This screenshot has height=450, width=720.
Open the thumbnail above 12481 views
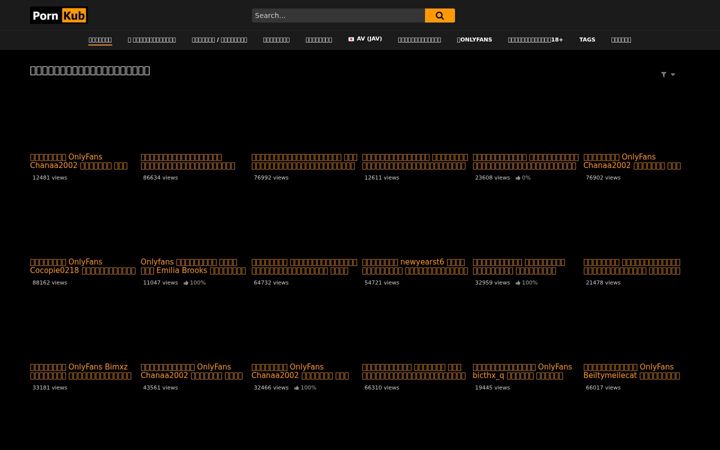(83, 122)
